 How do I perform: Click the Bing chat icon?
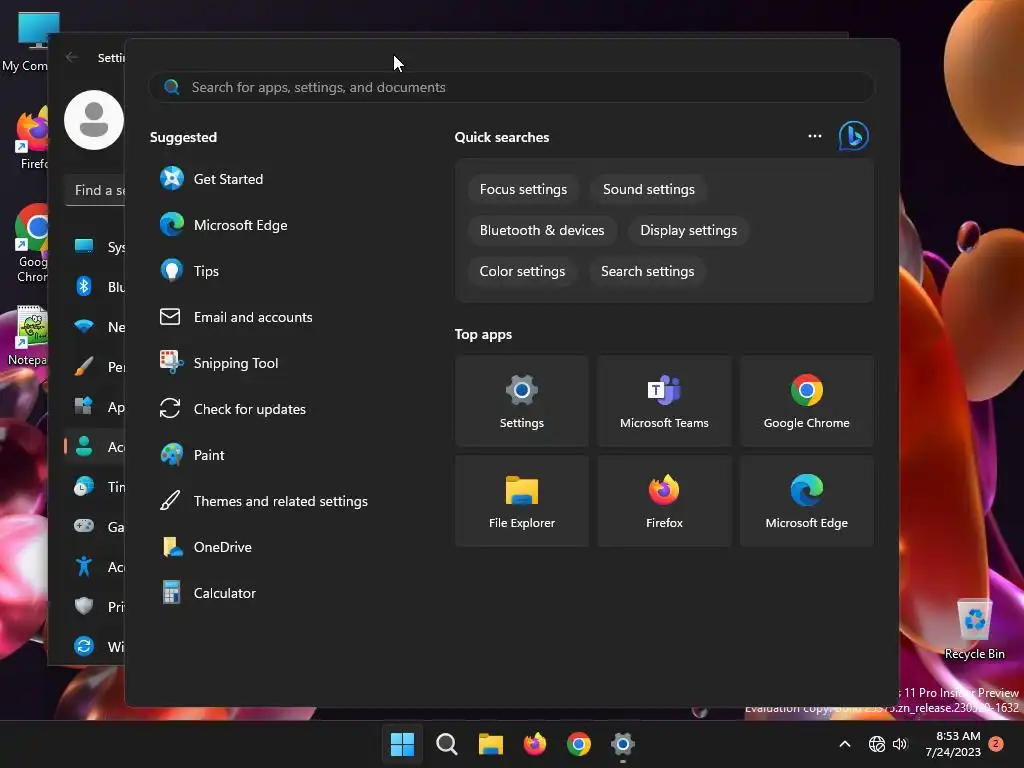(x=853, y=136)
